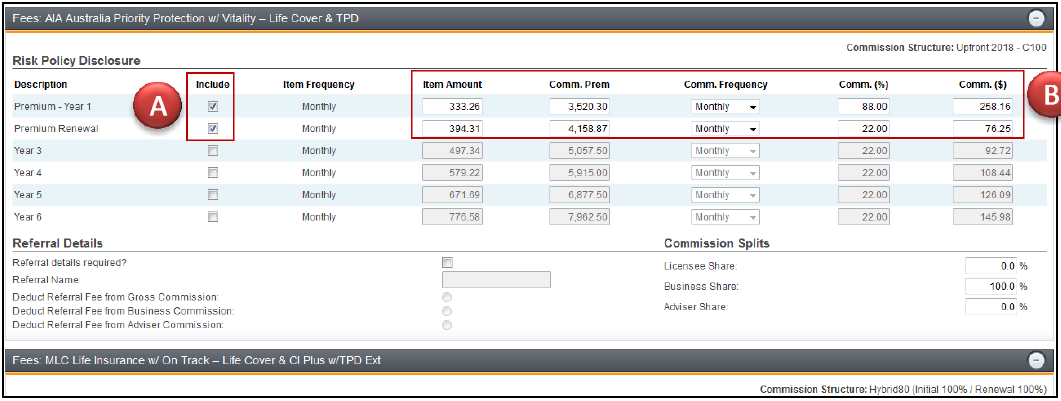Open Comm. Frequency dropdown for Year 5
This screenshot has height=401, width=1061.
pos(725,195)
